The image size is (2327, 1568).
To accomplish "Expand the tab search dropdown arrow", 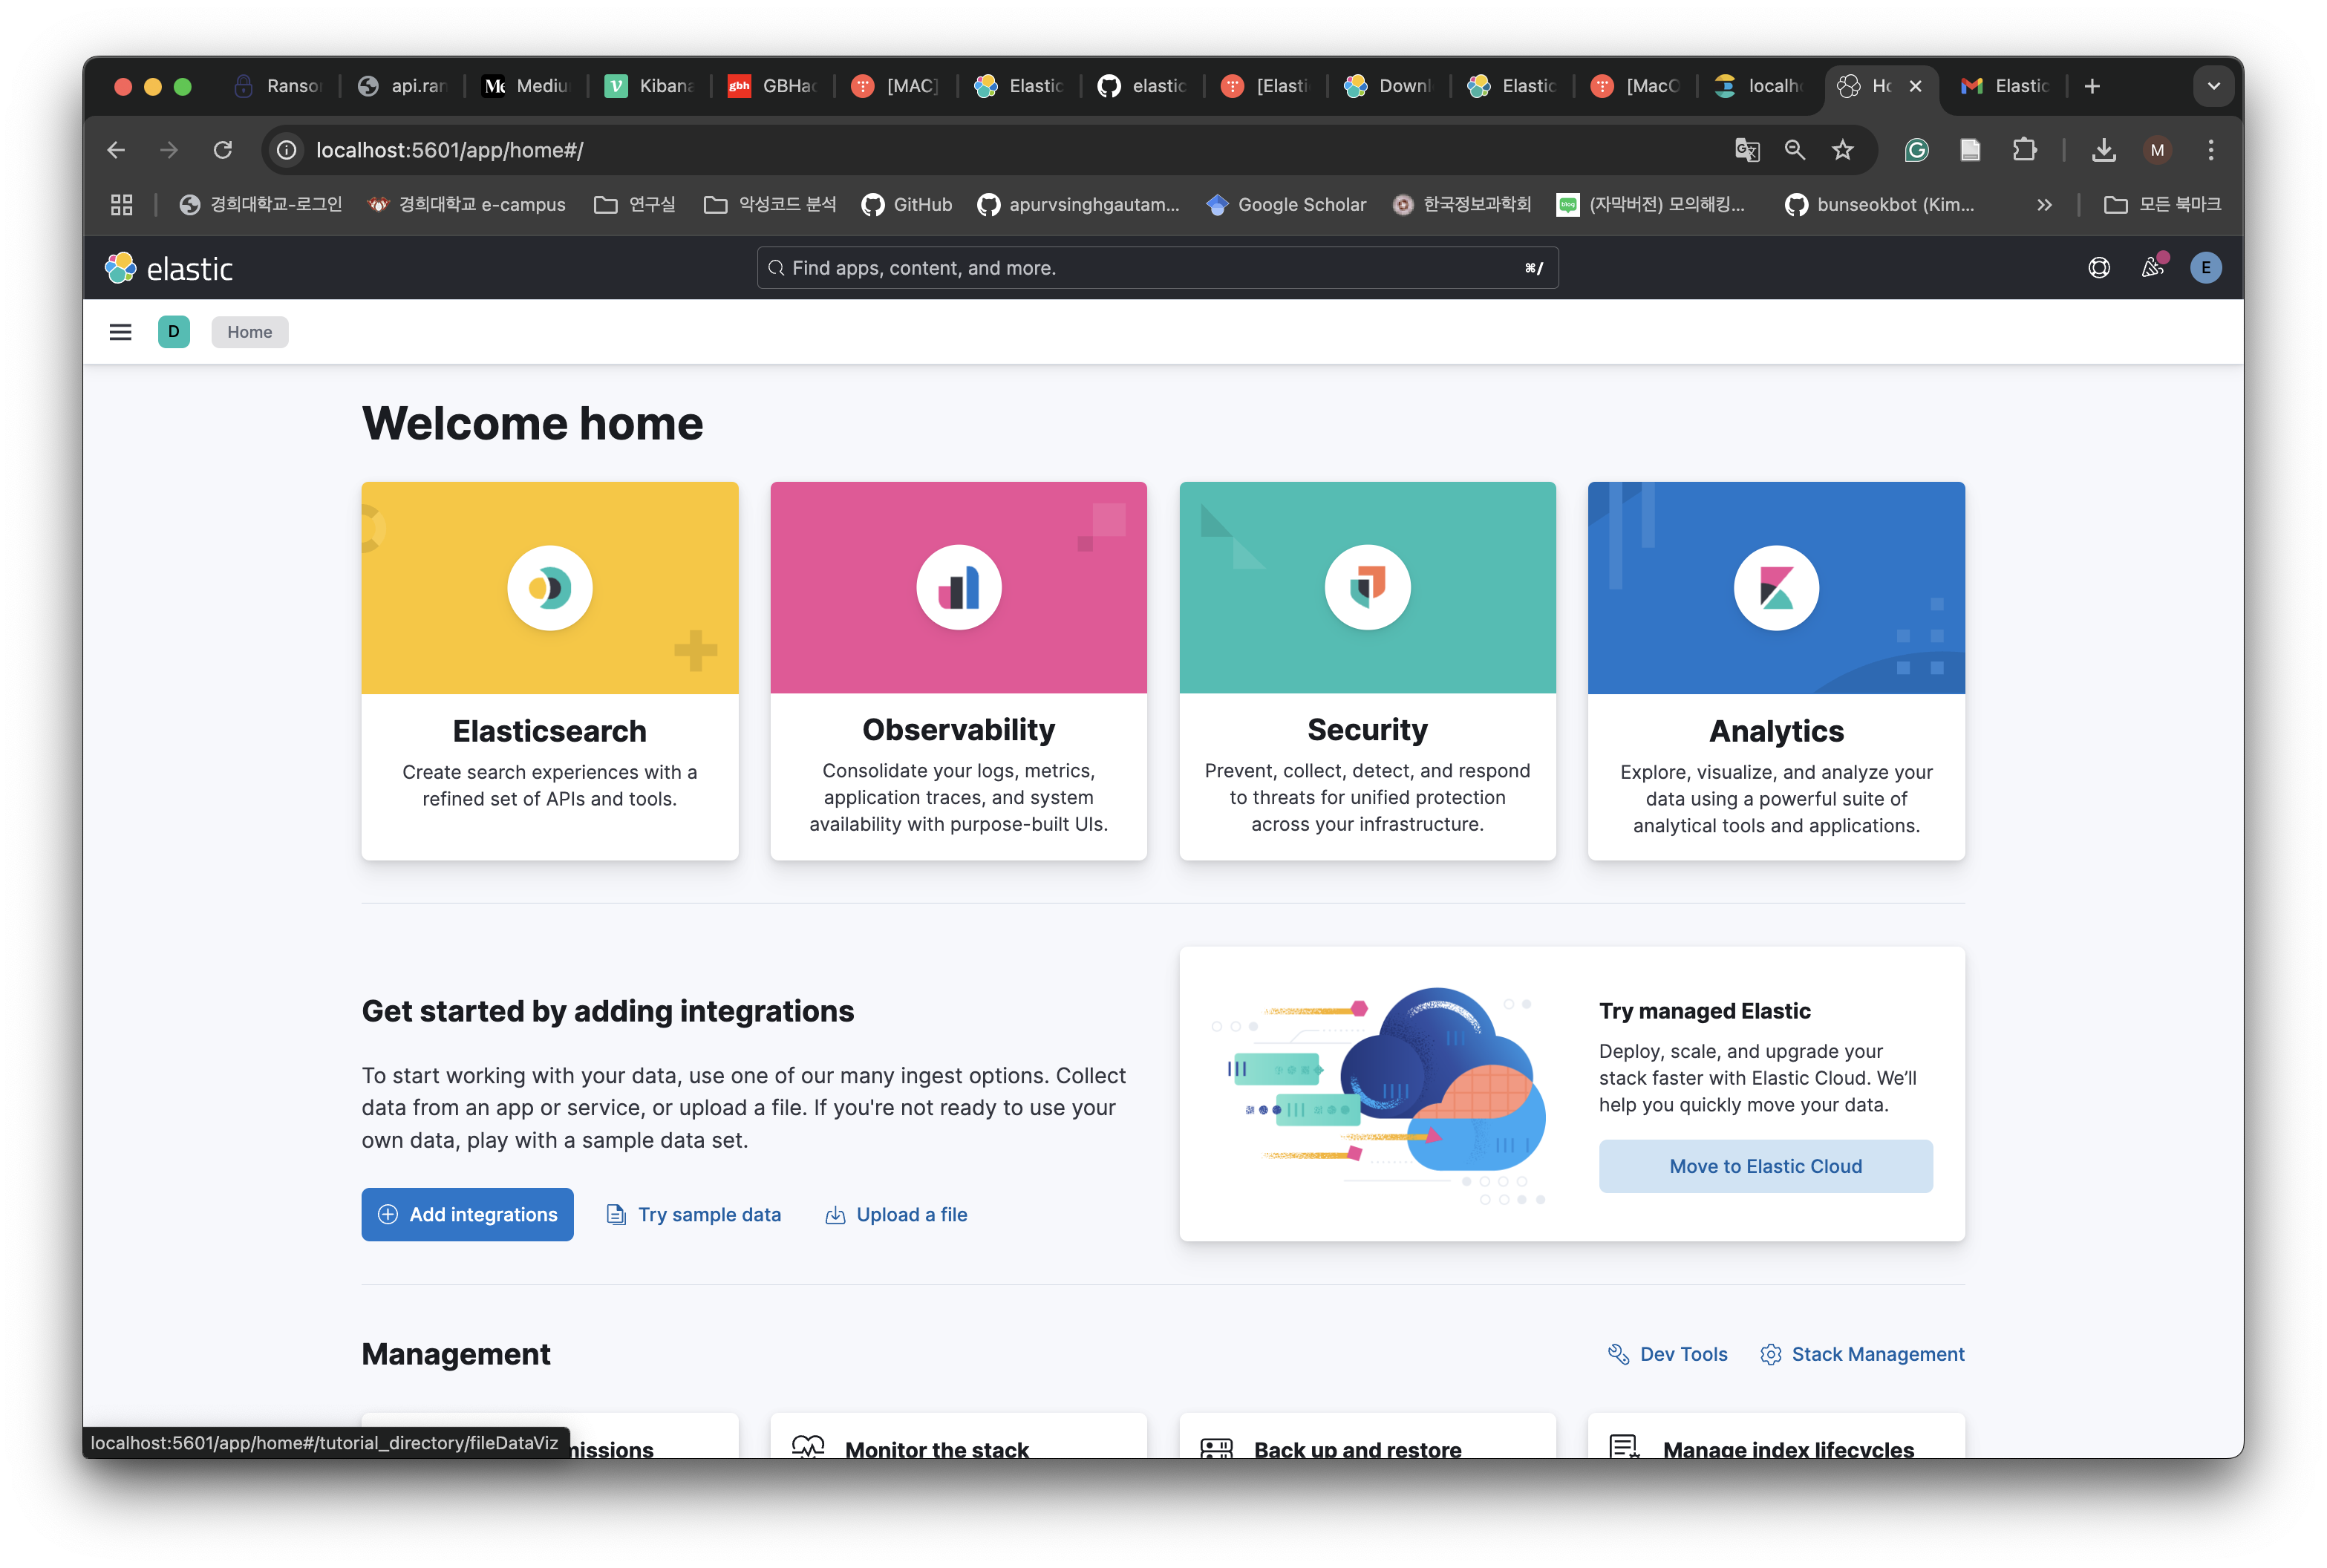I will 2213,86.
